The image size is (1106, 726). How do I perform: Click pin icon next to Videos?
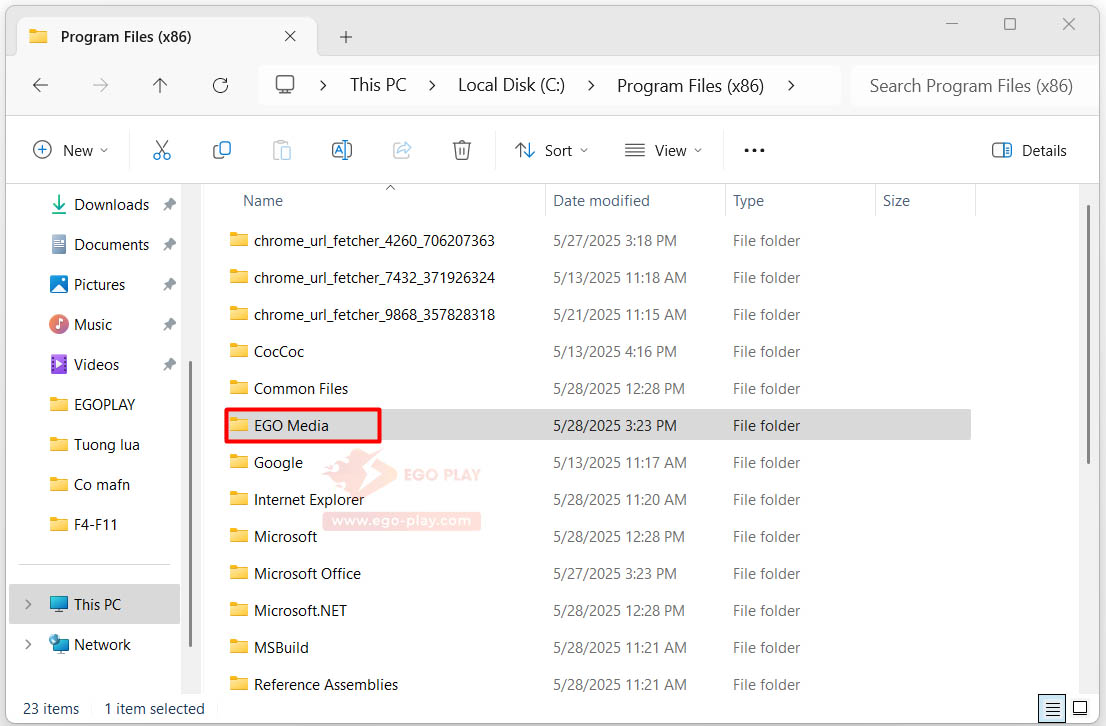coord(169,365)
